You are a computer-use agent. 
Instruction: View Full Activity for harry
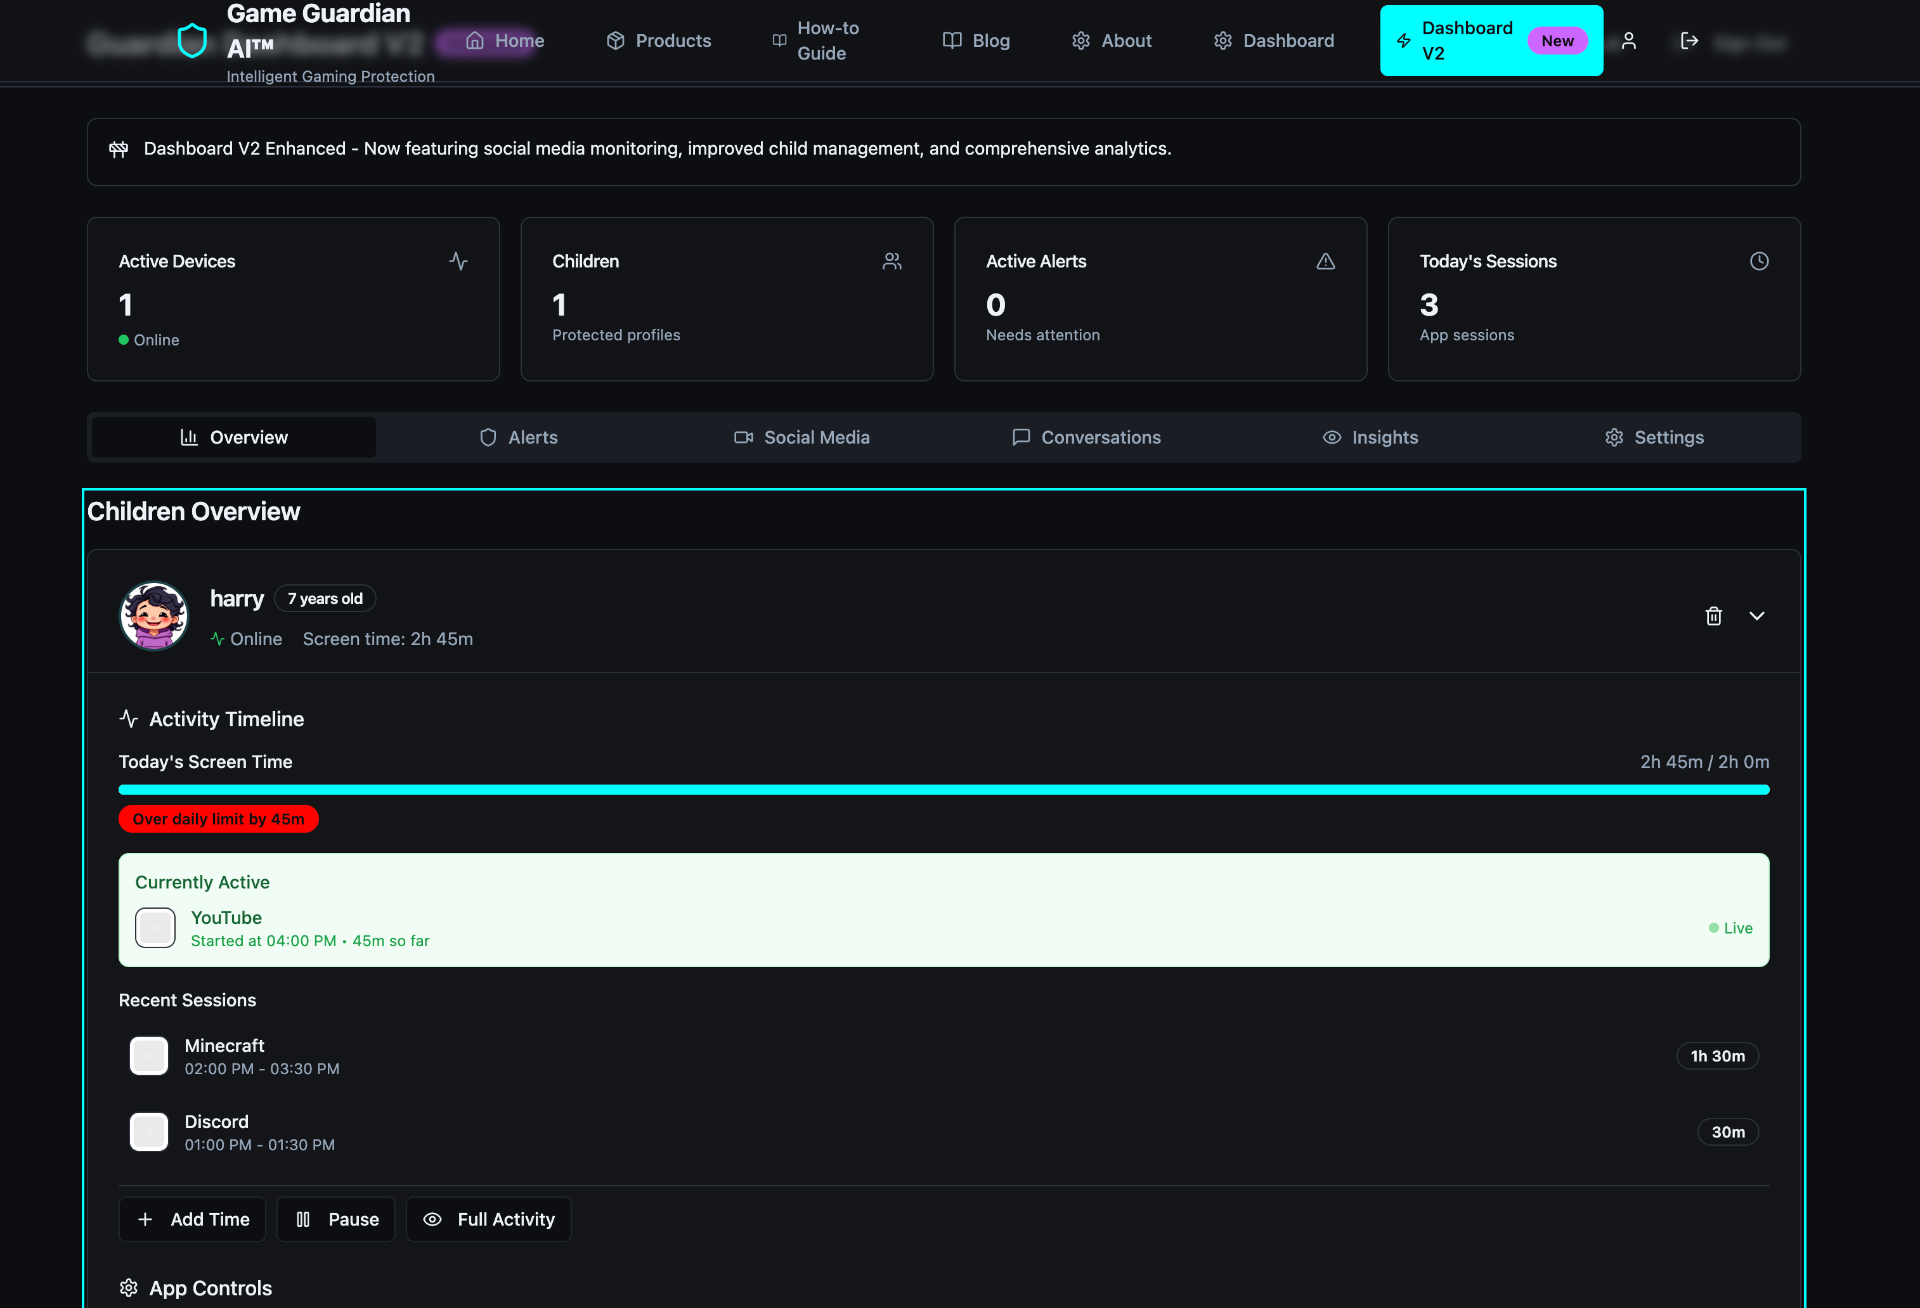click(488, 1219)
